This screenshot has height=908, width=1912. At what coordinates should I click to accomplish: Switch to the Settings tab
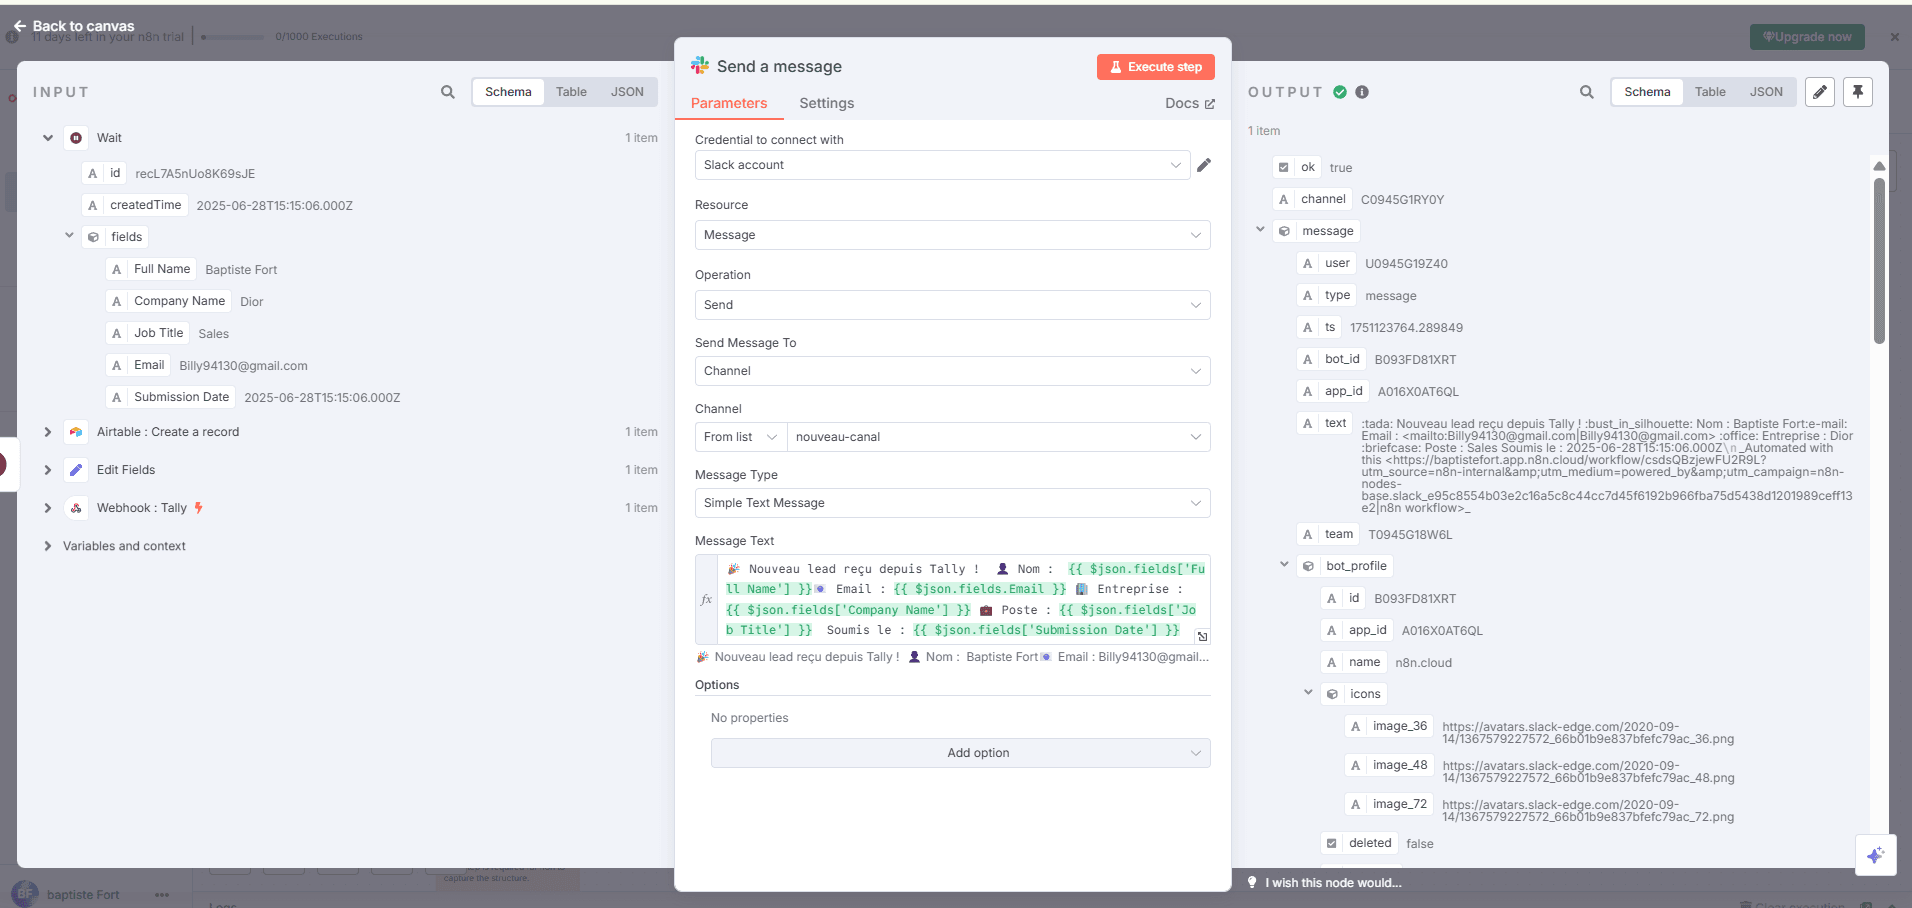pyautogui.click(x=826, y=103)
